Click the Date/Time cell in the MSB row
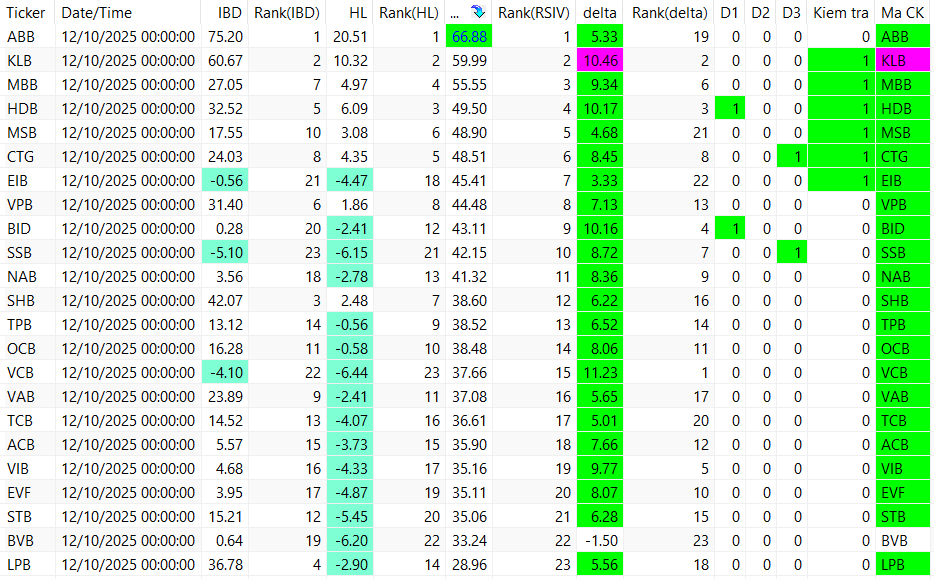 coord(128,132)
